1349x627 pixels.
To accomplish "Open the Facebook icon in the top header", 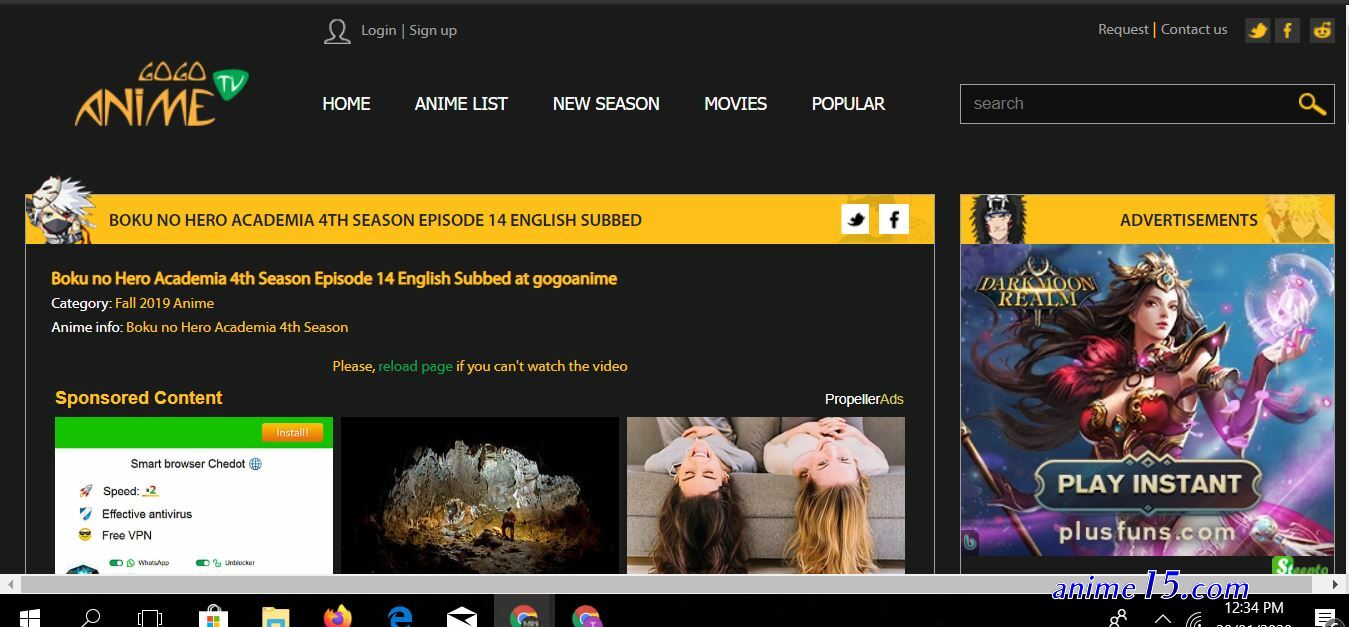I will point(1288,30).
